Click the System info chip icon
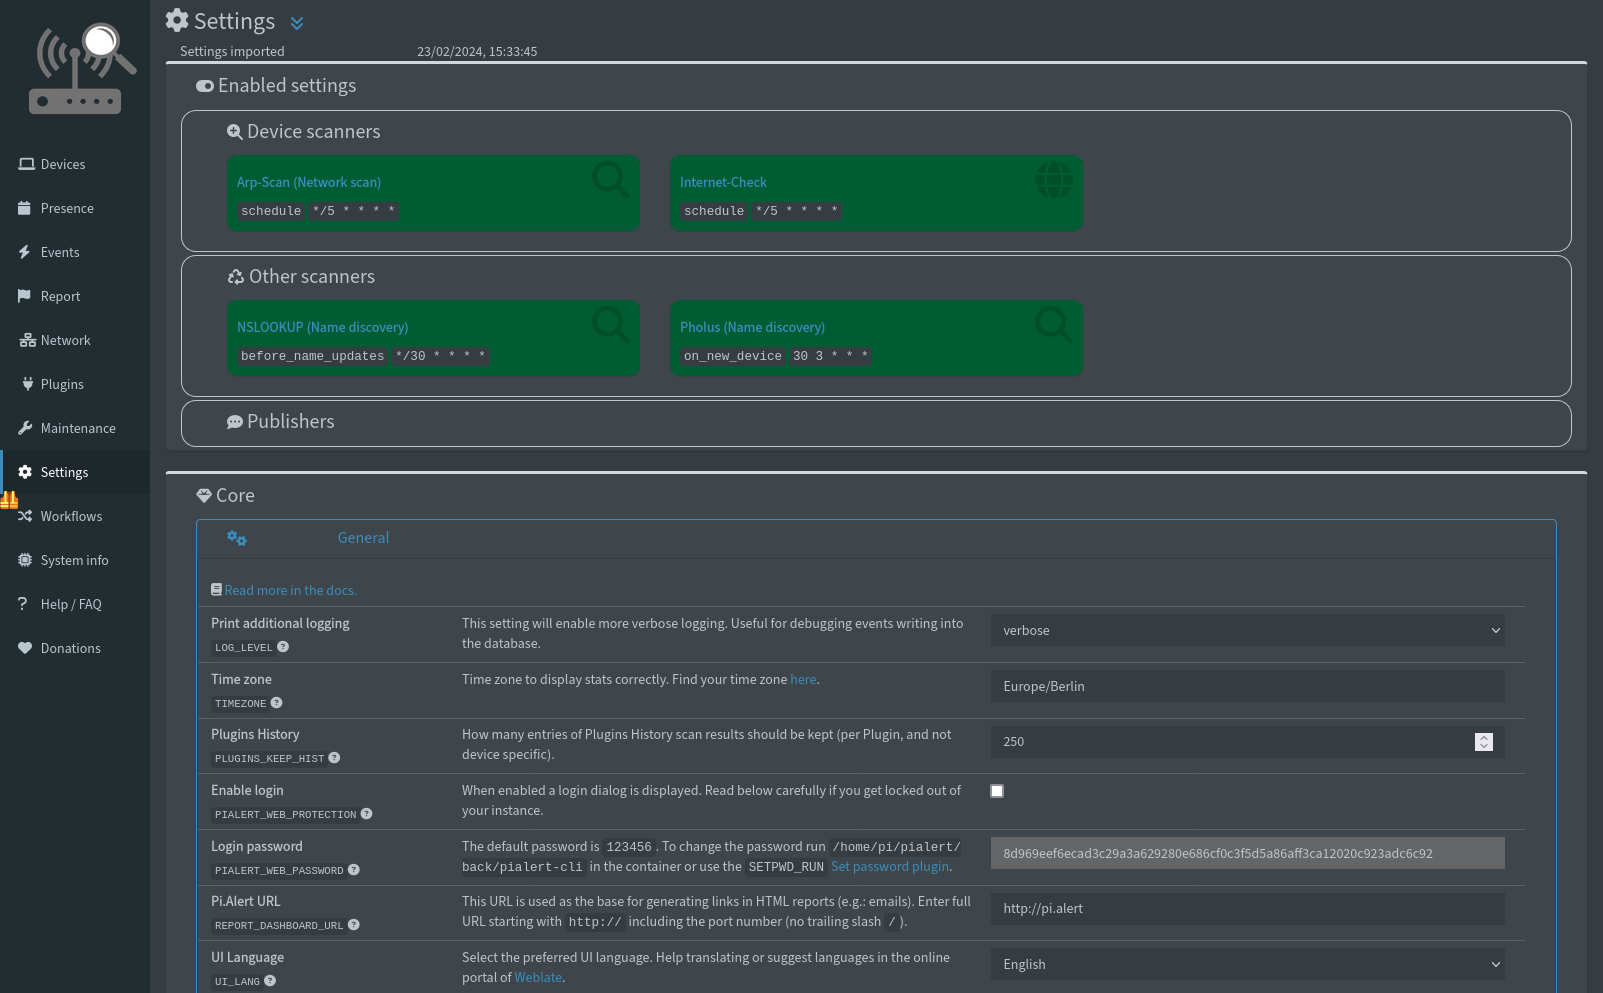 click(25, 560)
